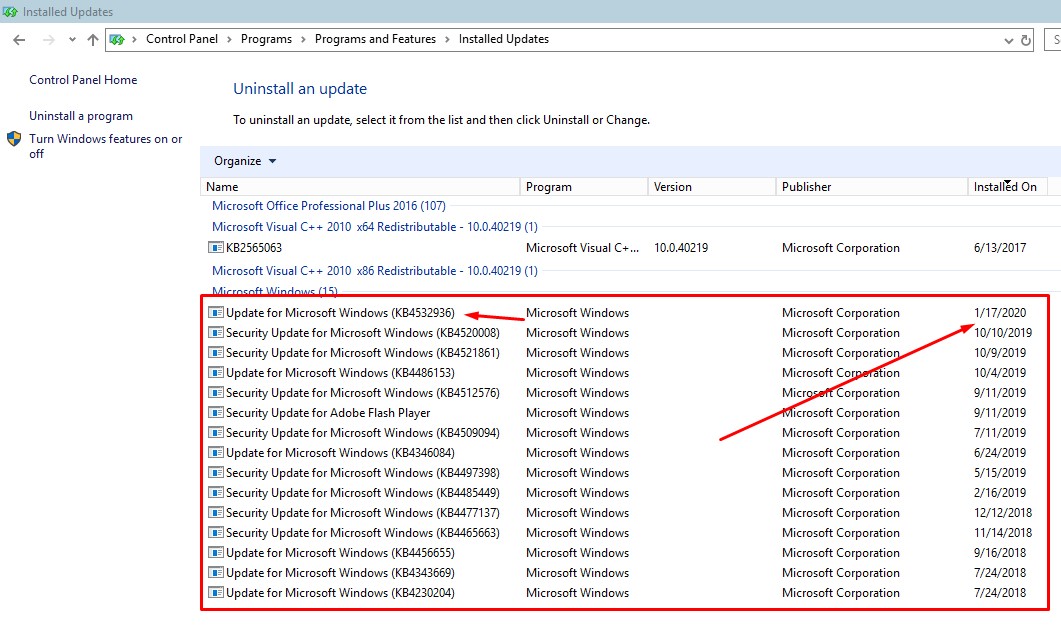Click icon of KB4346084 update
Screen dimensions: 1061x628
(216, 453)
